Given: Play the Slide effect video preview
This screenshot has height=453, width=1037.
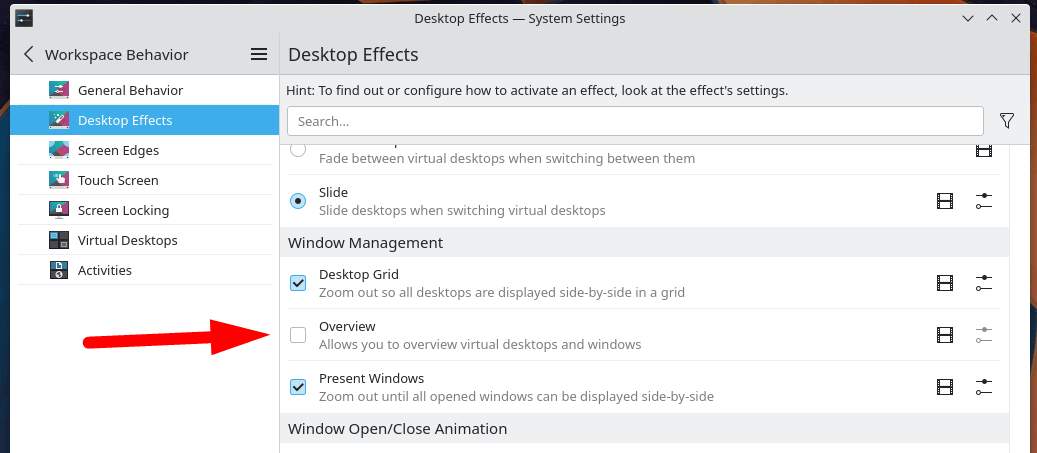Looking at the screenshot, I should [x=945, y=201].
